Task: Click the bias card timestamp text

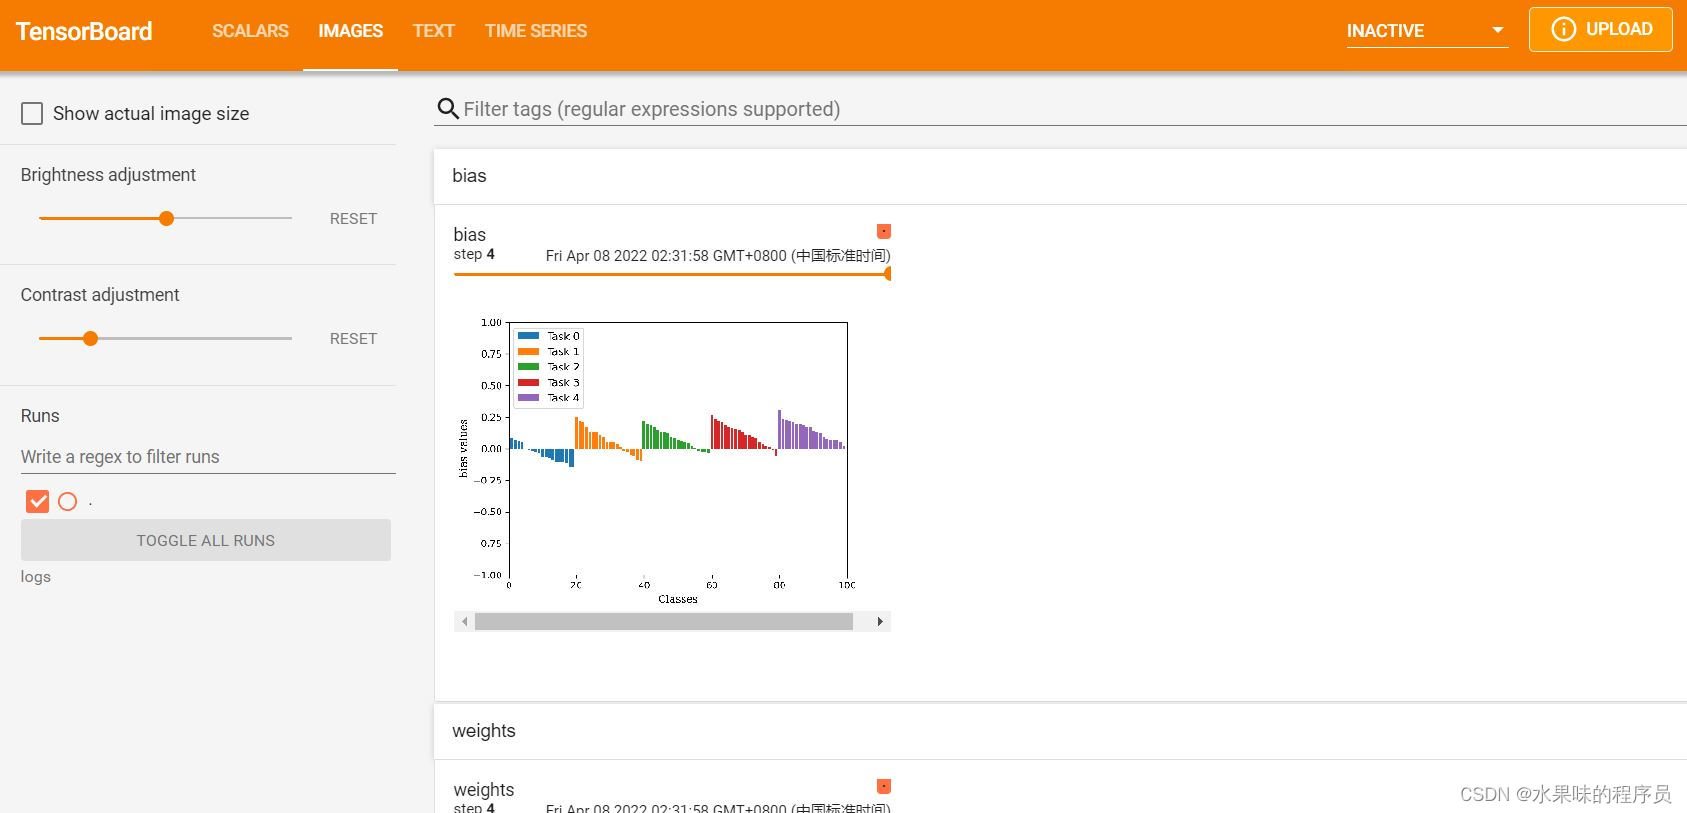Action: coord(718,256)
